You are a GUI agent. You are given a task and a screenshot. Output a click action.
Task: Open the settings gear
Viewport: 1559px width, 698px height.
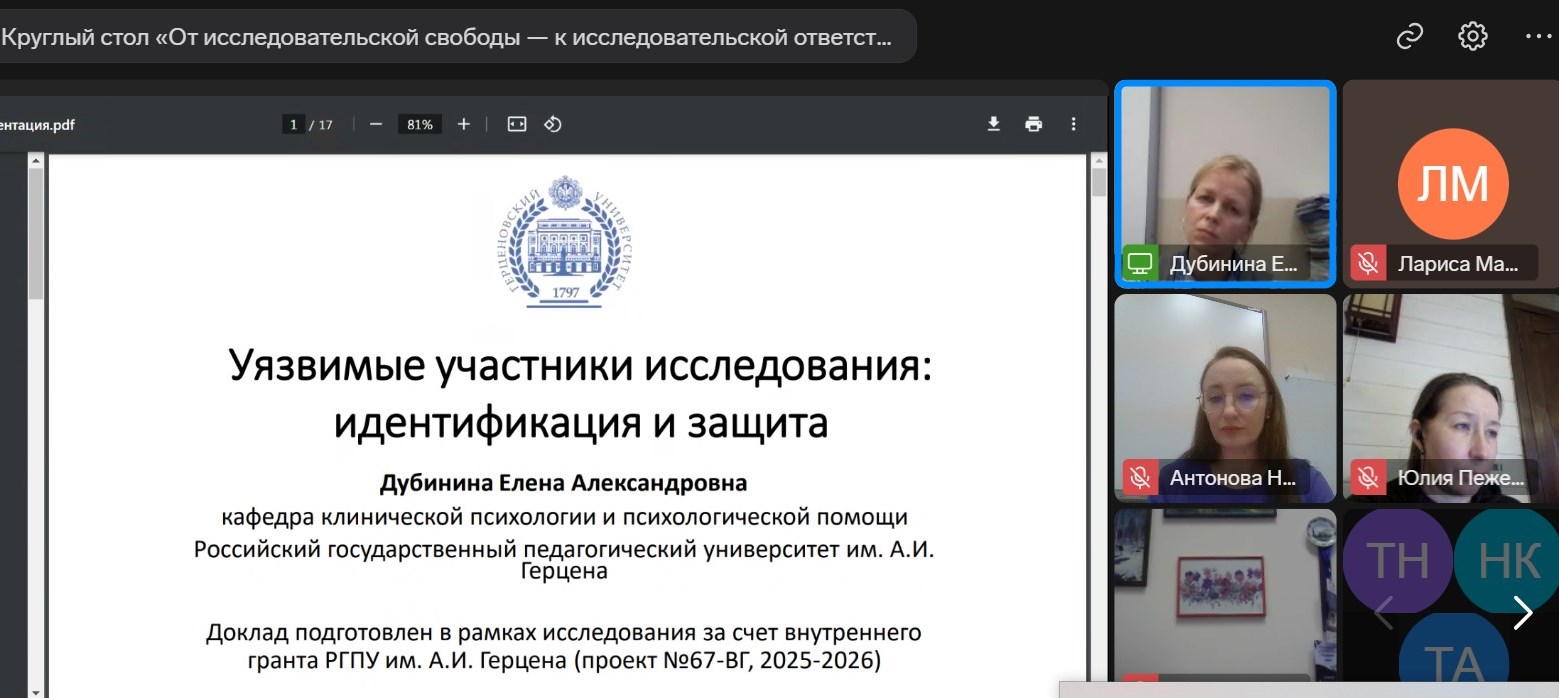pos(1472,37)
